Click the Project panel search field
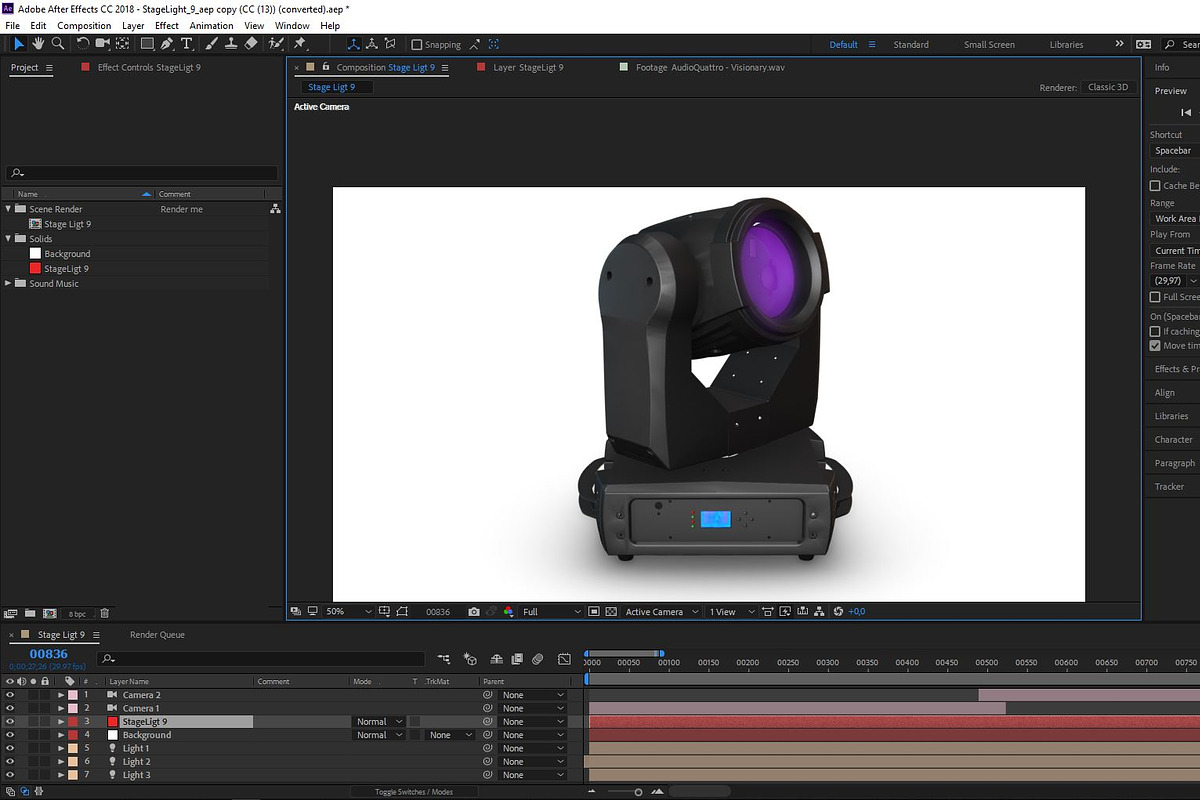 tap(142, 173)
